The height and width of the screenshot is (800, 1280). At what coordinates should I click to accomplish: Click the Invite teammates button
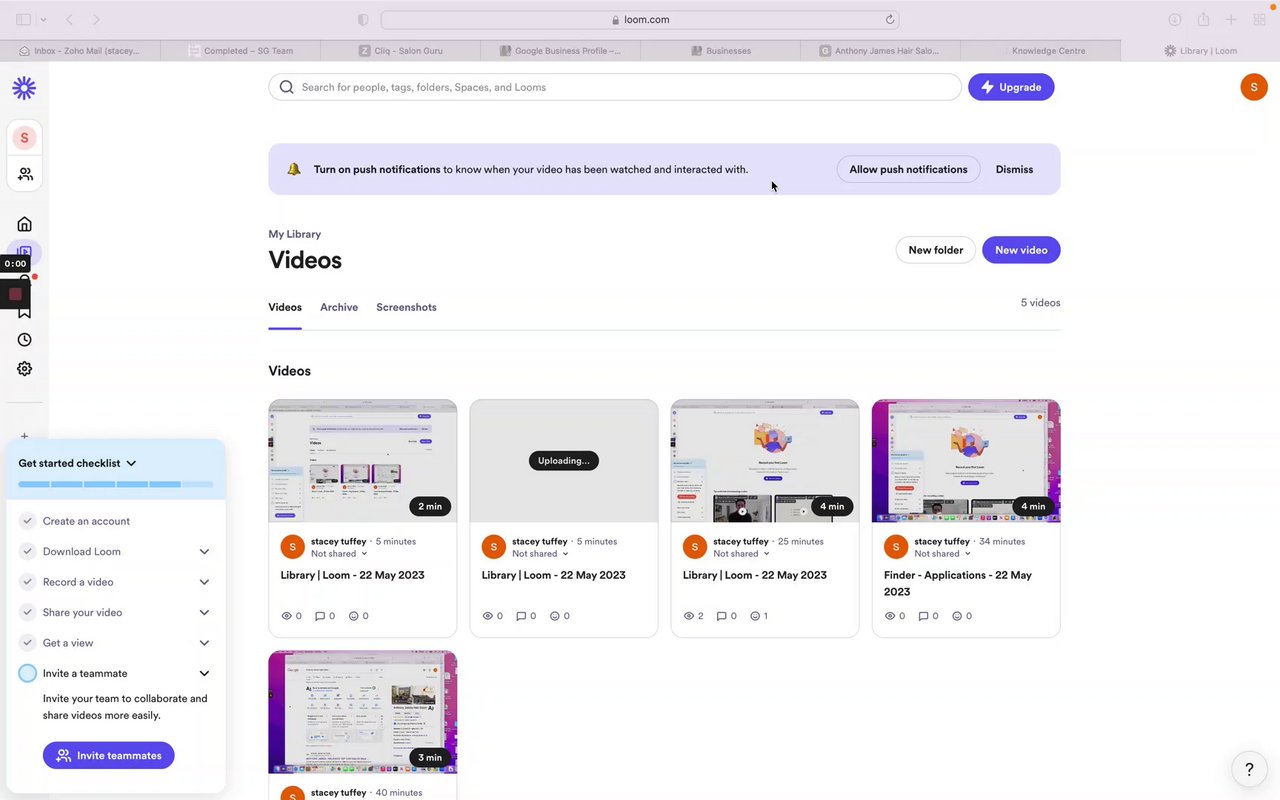(x=109, y=756)
